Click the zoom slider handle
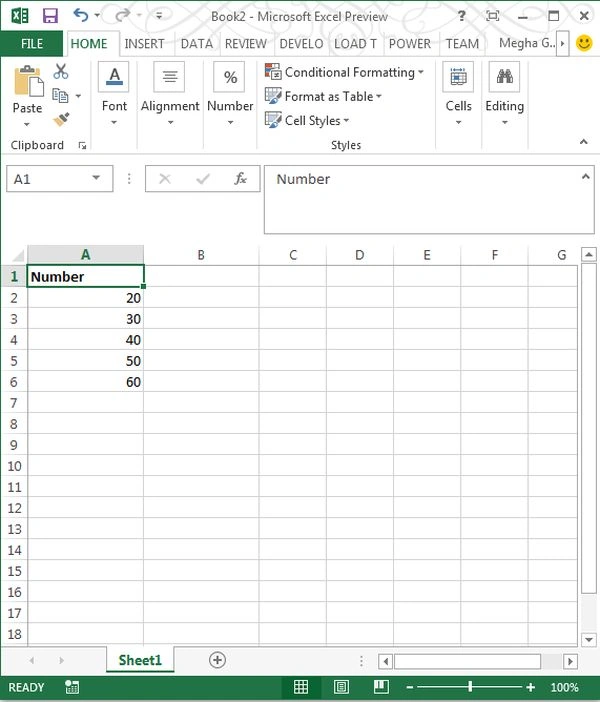 (470, 686)
